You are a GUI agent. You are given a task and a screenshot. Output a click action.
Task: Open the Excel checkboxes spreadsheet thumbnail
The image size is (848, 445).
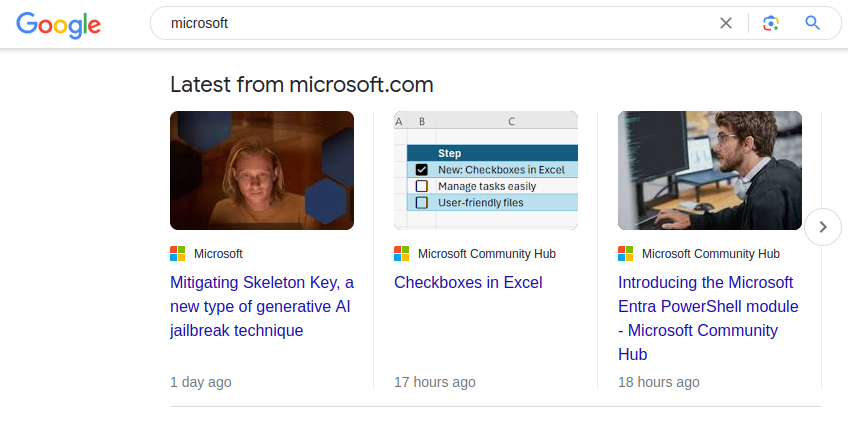(x=486, y=170)
